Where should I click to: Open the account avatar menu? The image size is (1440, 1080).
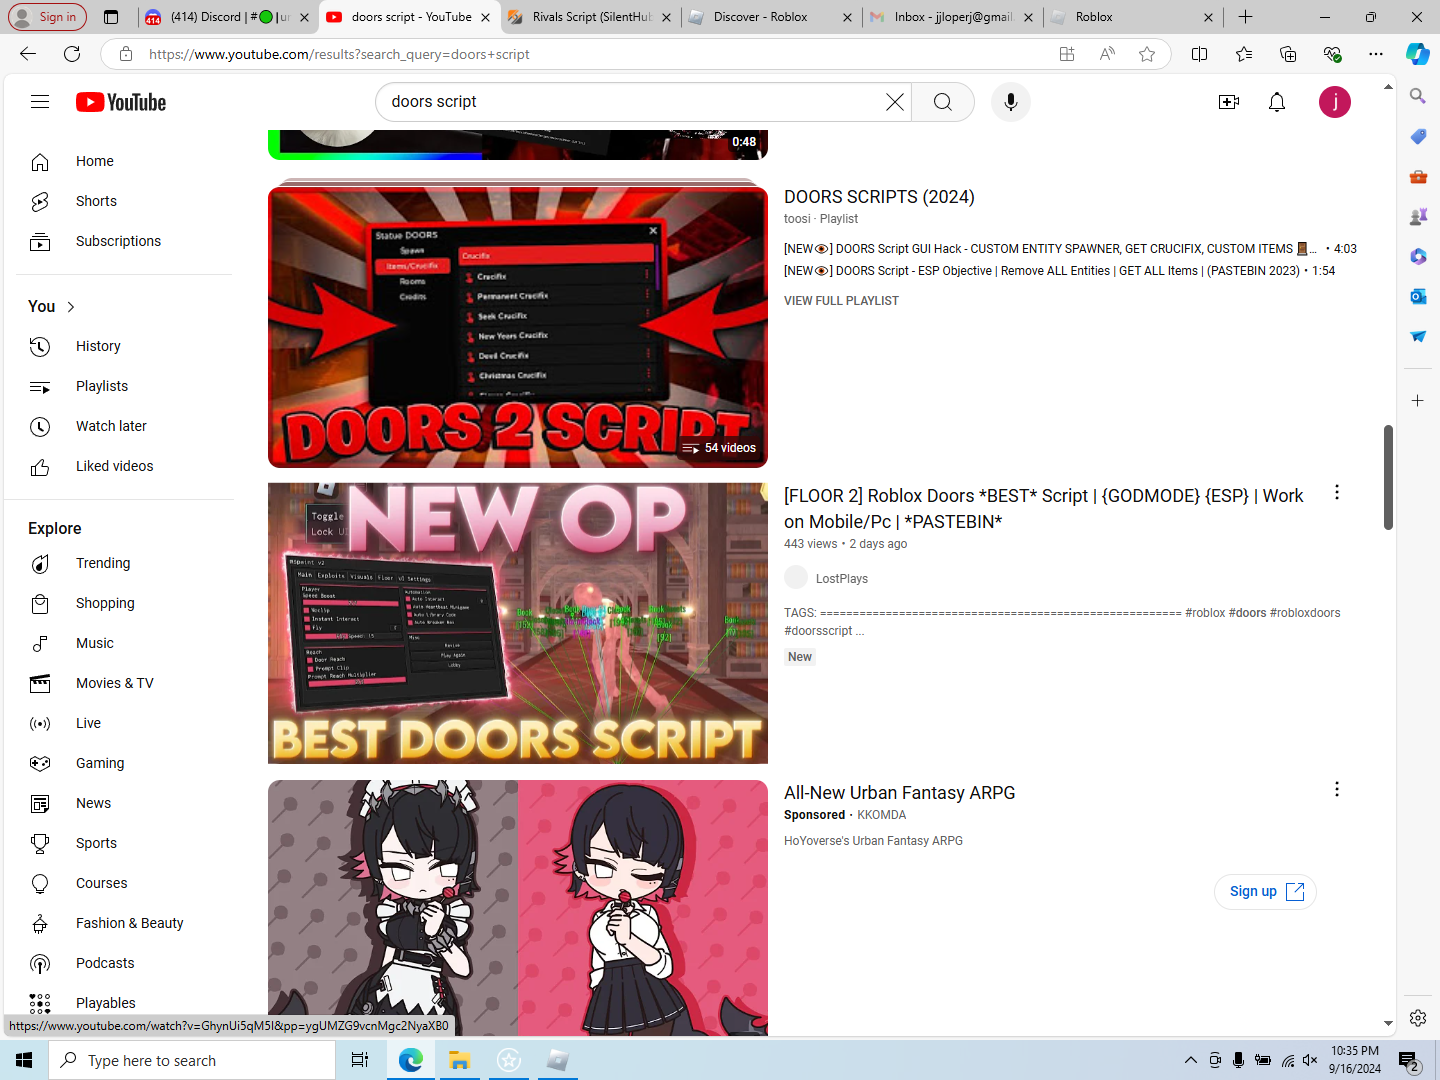click(1335, 102)
